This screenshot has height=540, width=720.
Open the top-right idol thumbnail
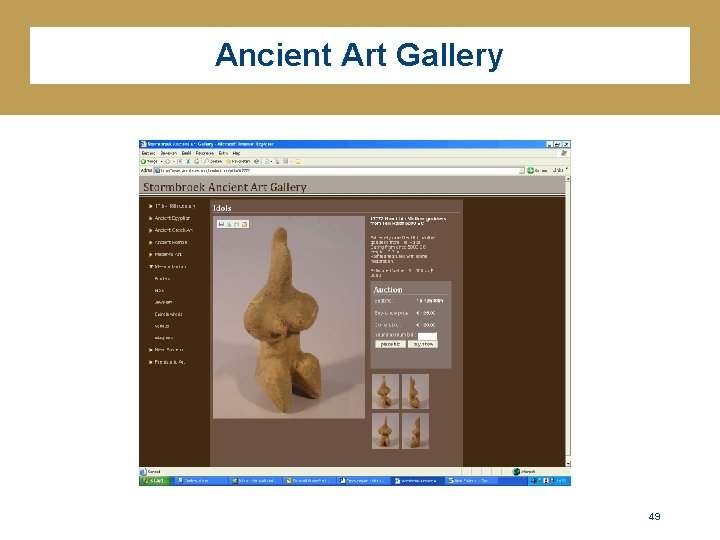click(416, 391)
